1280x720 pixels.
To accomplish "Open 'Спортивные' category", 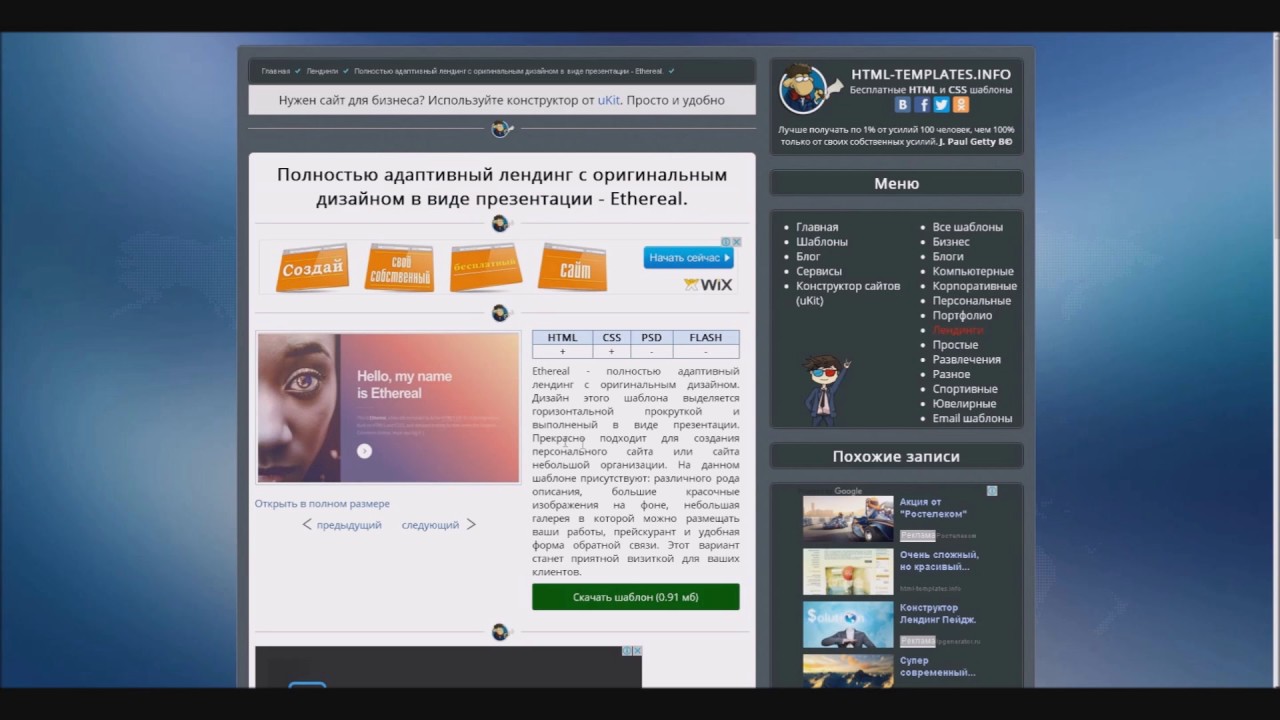I will pos(965,389).
